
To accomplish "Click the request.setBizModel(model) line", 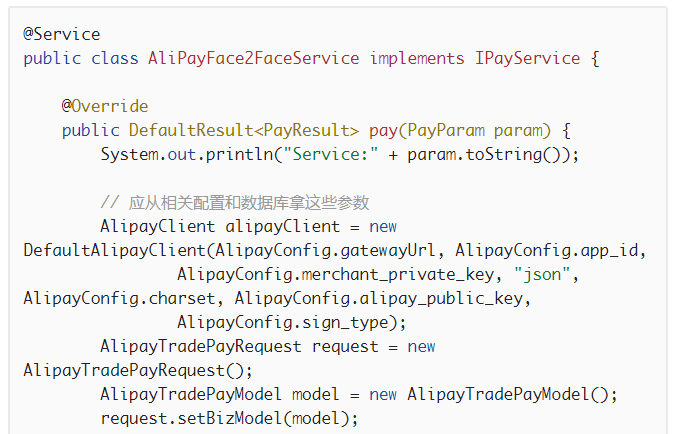I will coord(229,419).
